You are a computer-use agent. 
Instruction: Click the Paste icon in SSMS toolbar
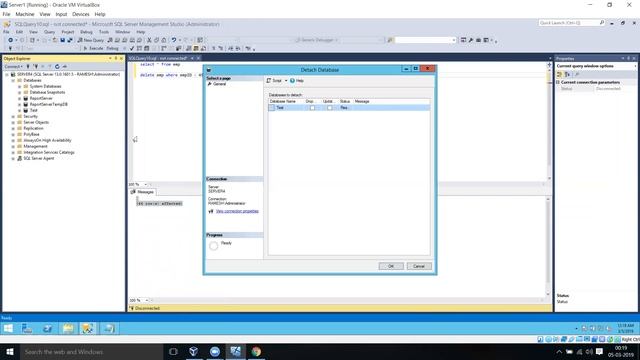[164, 40]
